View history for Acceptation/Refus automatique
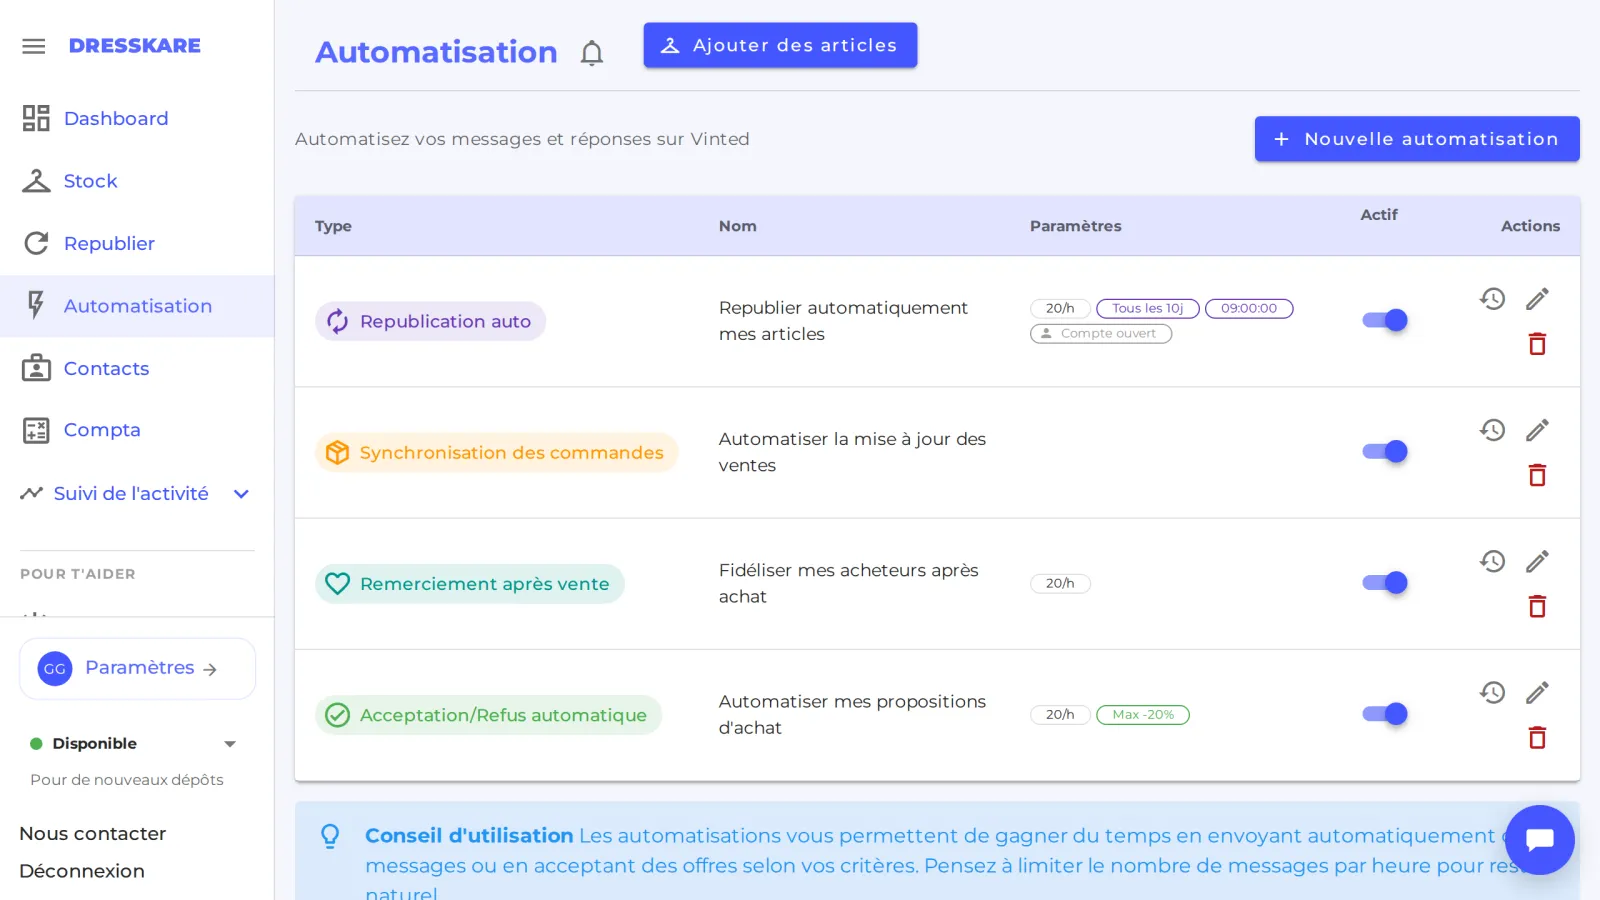1600x900 pixels. [x=1493, y=692]
